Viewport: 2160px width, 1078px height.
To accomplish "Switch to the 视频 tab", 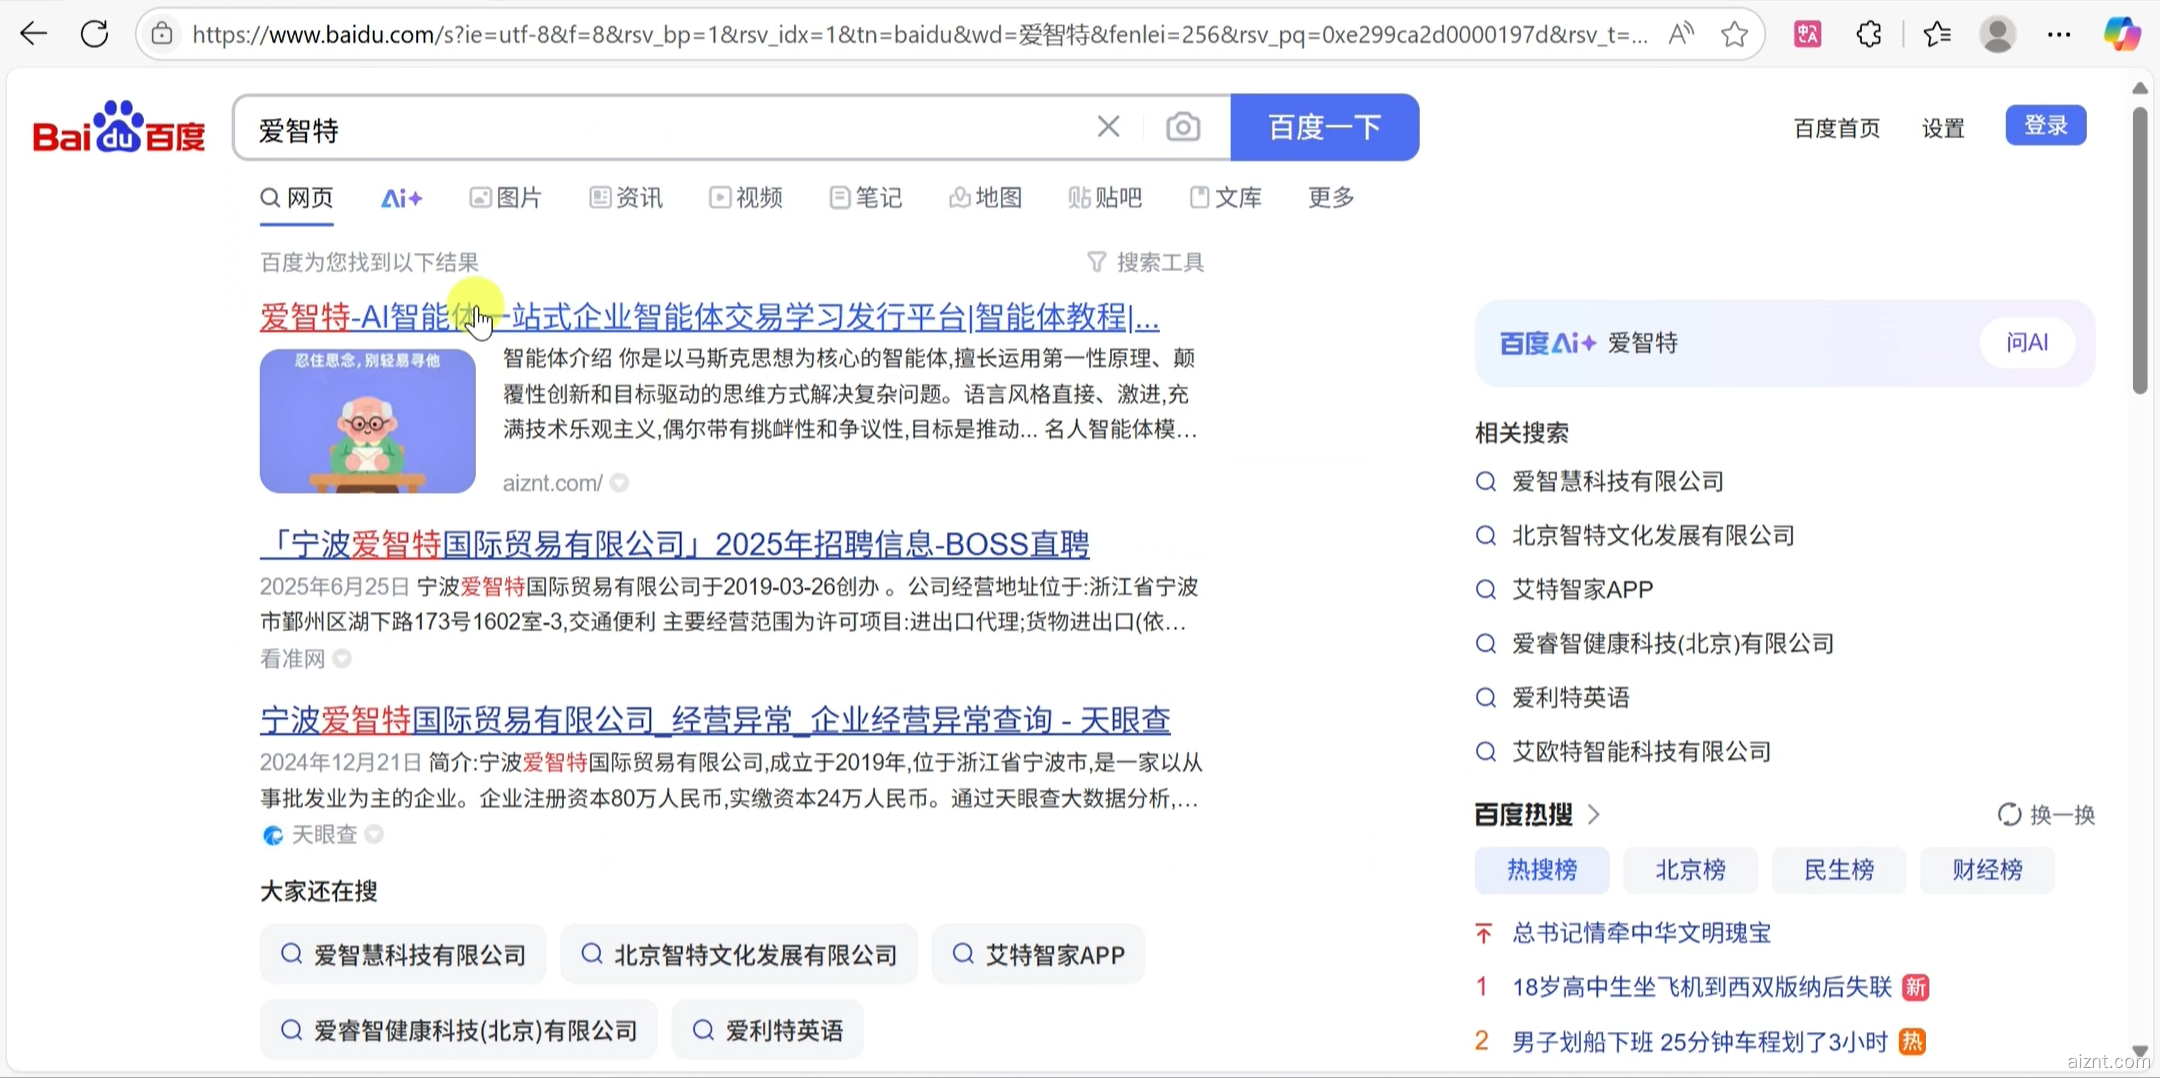I will 746,198.
